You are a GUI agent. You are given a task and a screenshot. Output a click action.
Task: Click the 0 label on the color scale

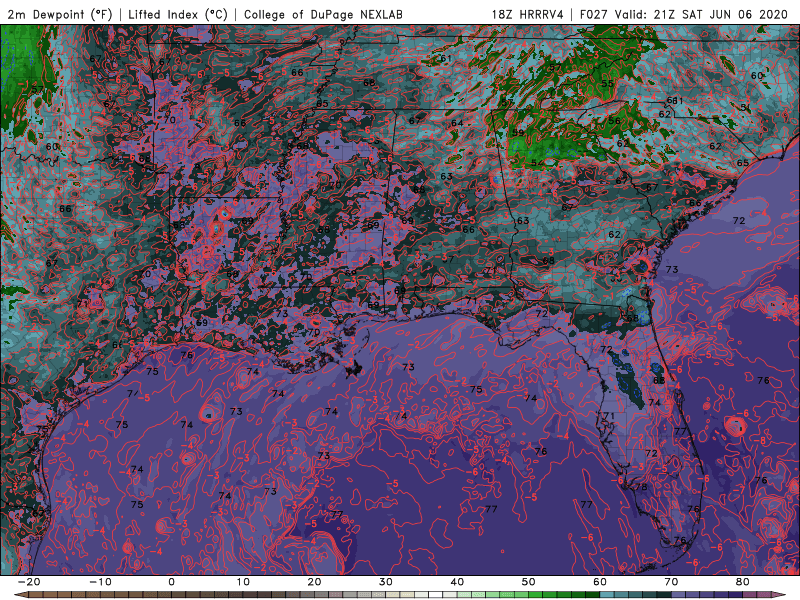pos(171,582)
